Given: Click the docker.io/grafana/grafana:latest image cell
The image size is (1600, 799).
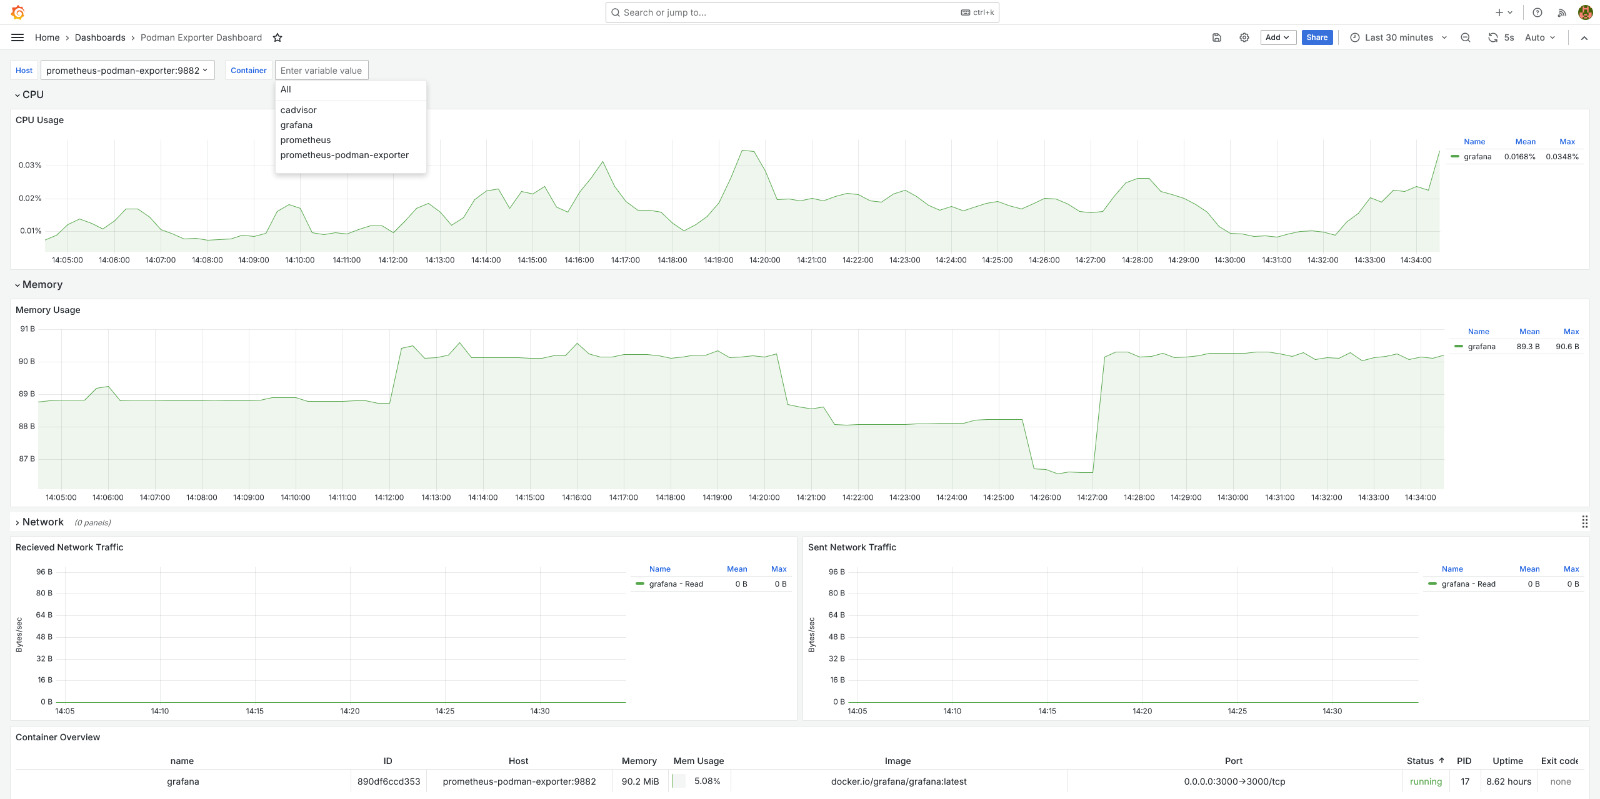Looking at the screenshot, I should pyautogui.click(x=899, y=782).
